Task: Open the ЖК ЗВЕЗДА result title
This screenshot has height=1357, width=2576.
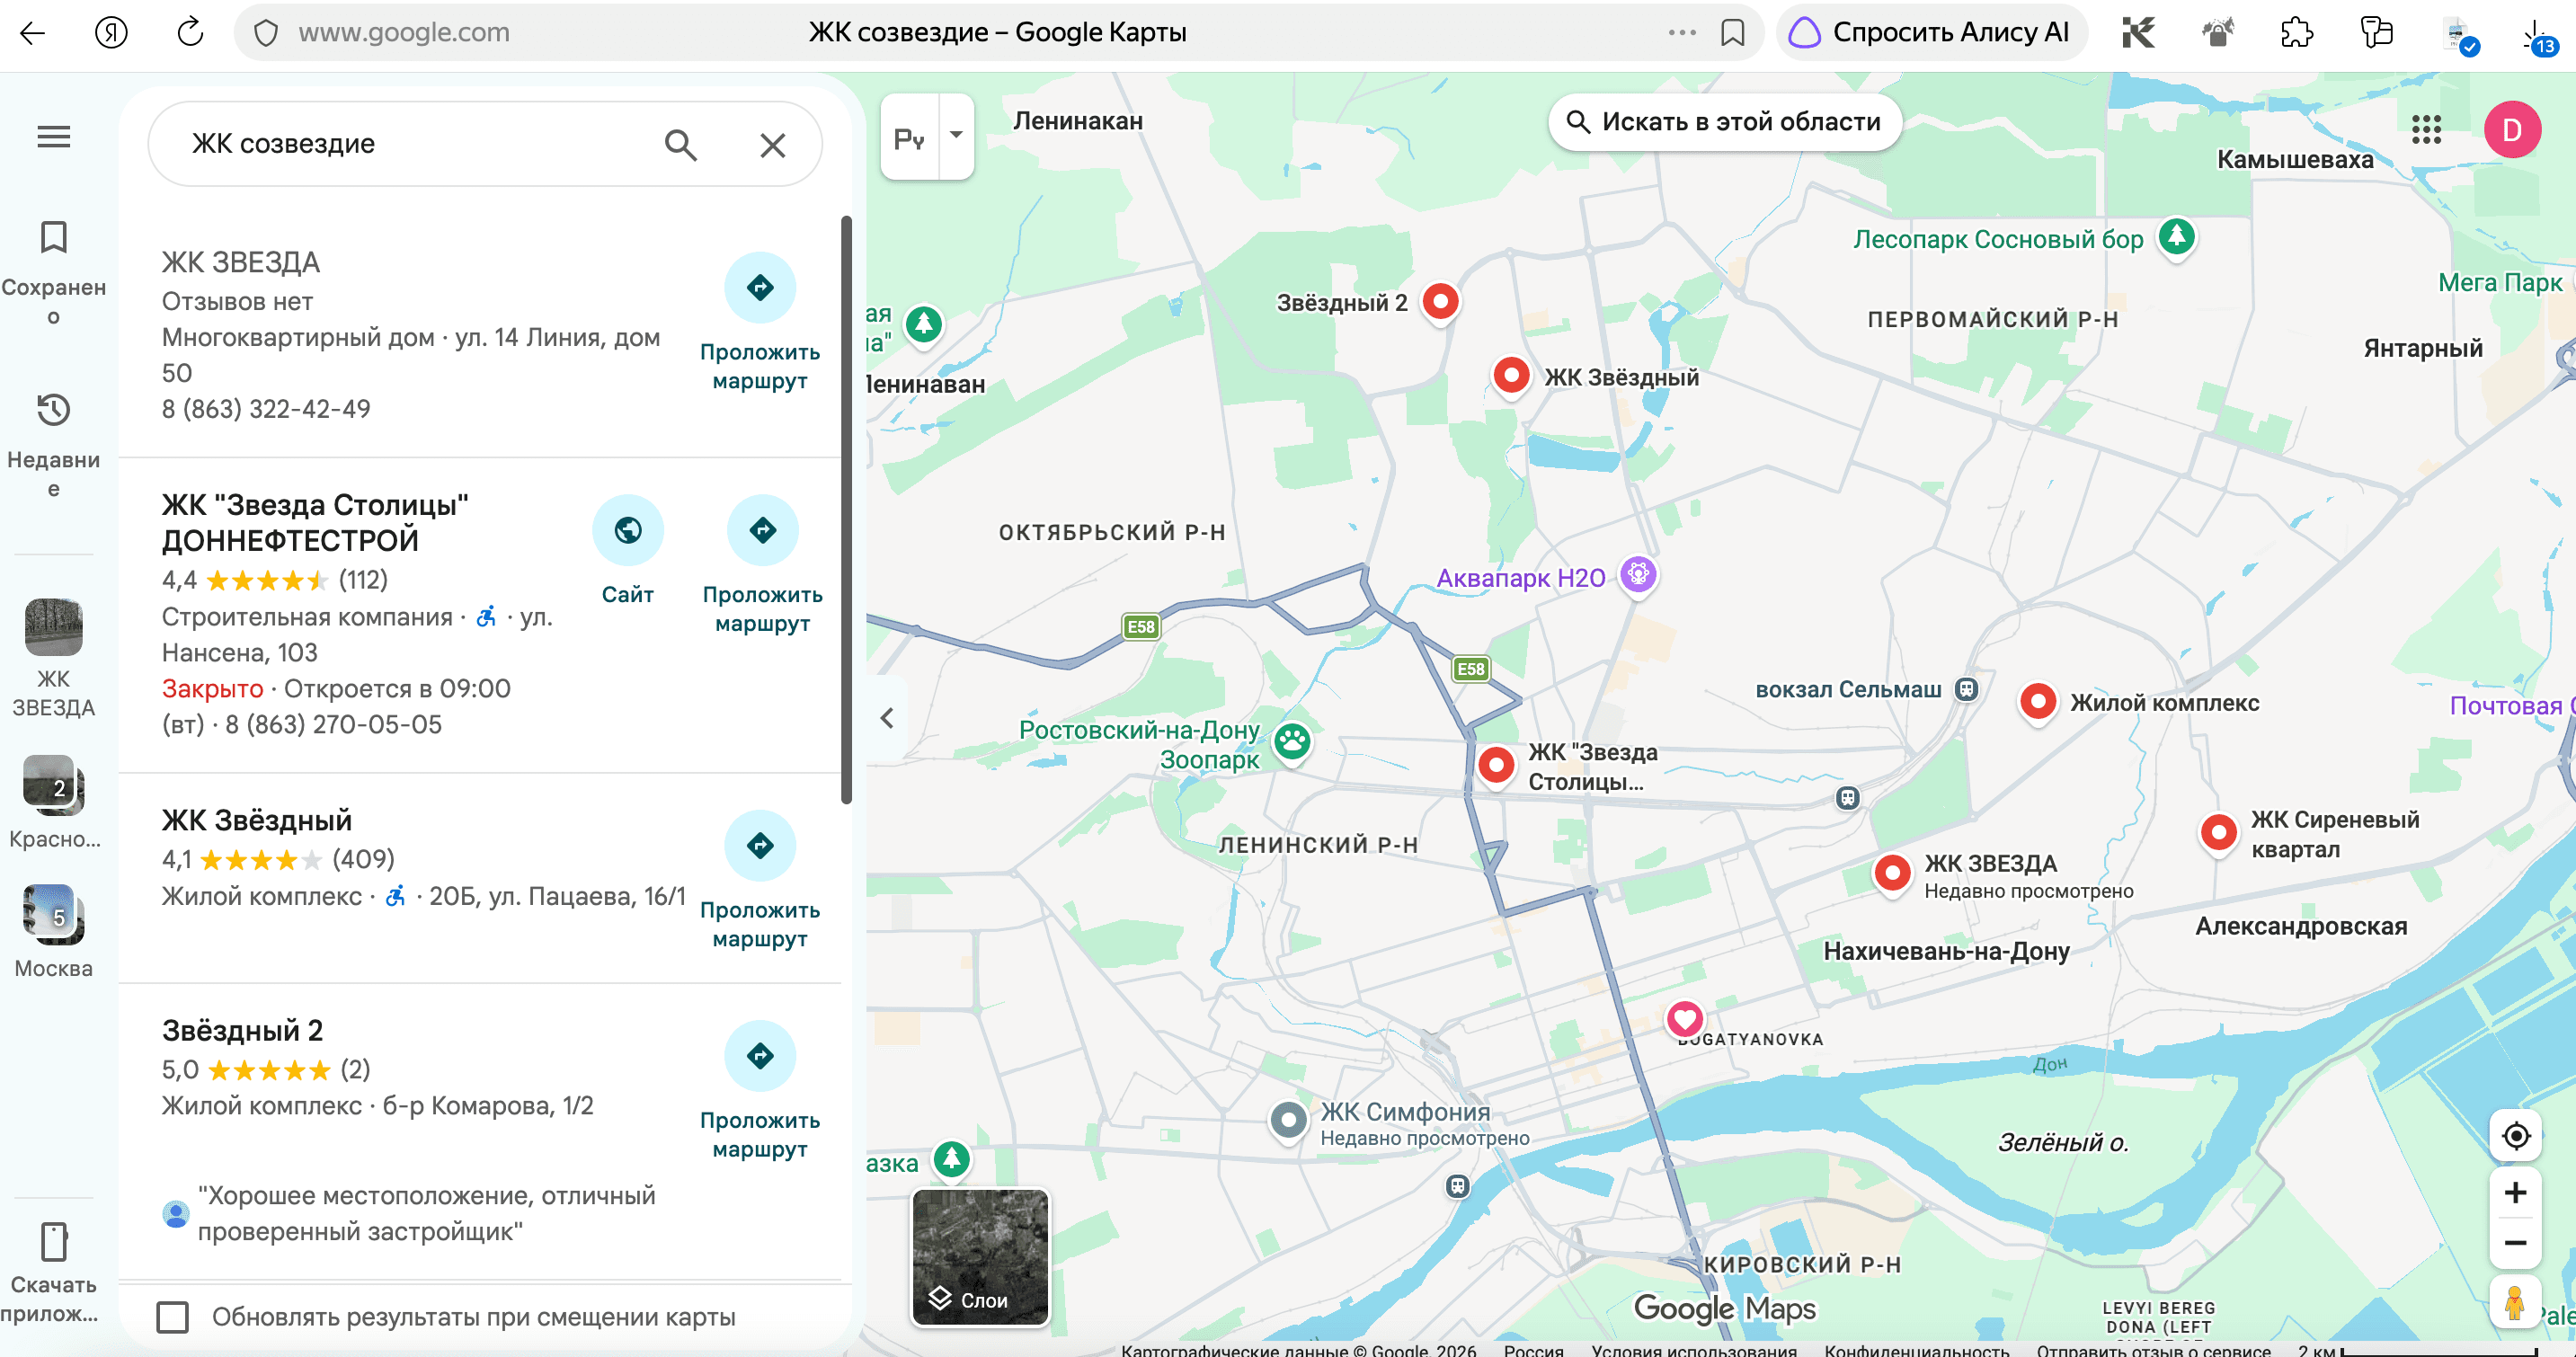Action: [x=241, y=262]
